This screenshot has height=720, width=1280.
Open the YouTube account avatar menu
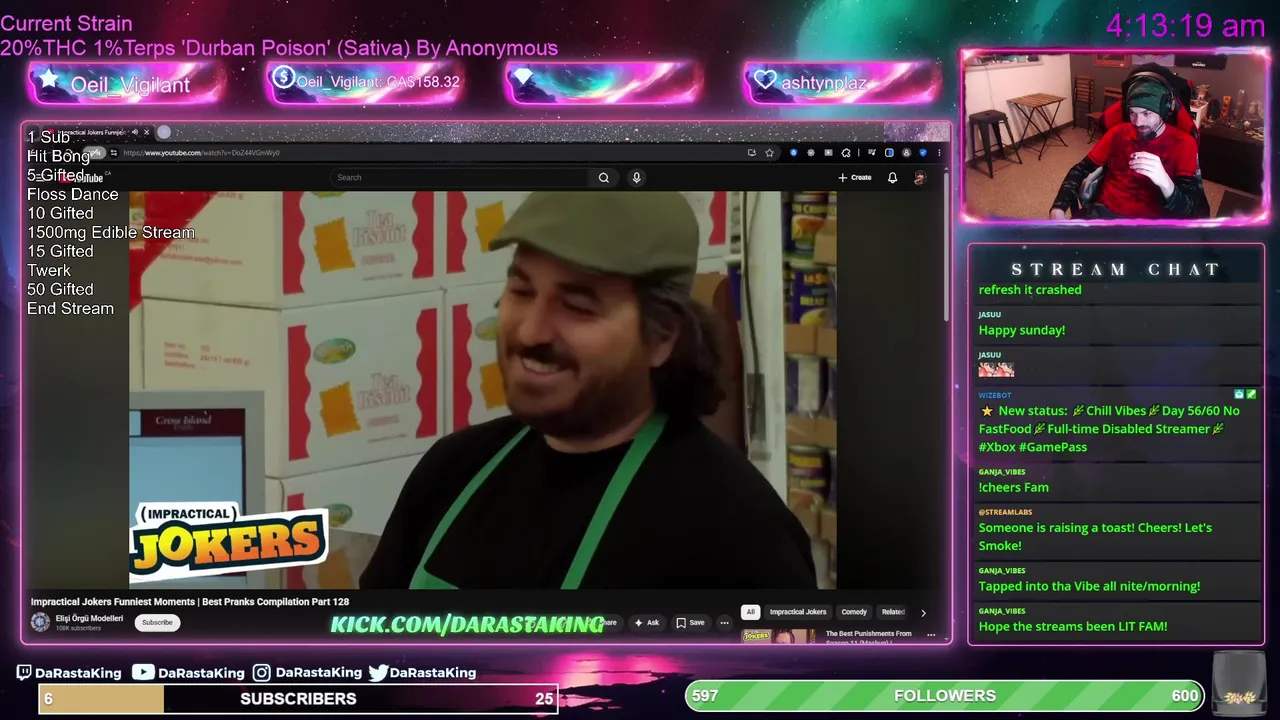click(920, 177)
